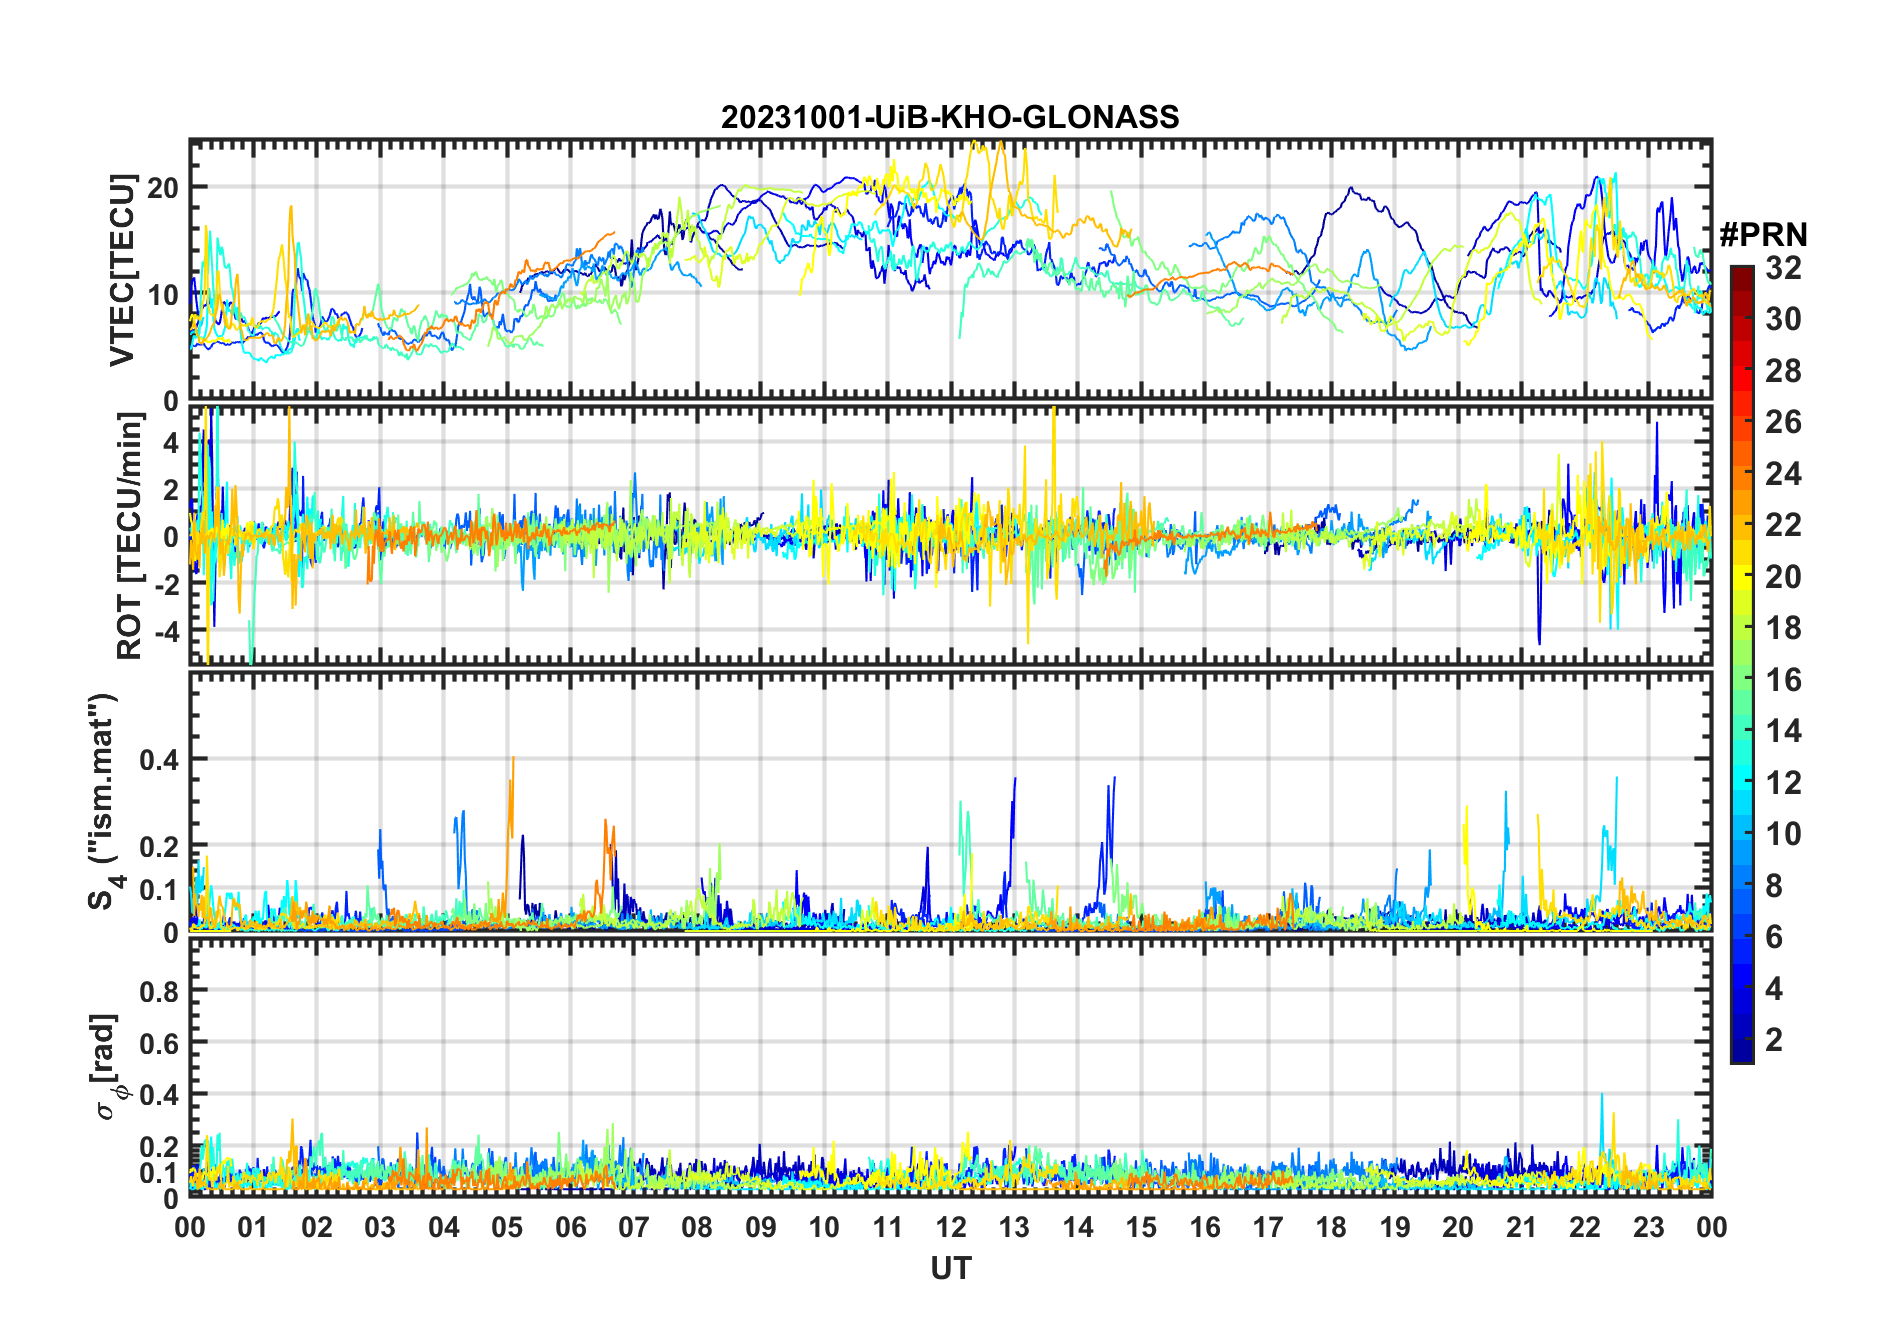The width and height of the screenshot is (1902, 1330).
Task: Click hour label 08 on the UT axis
Action: [697, 1228]
